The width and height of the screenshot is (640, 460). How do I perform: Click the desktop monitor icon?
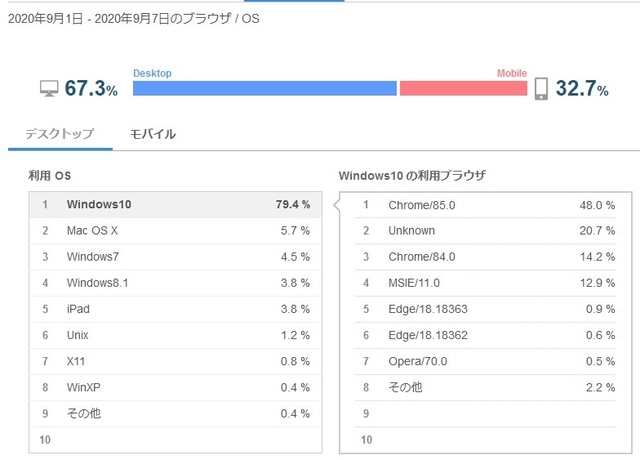pos(49,88)
